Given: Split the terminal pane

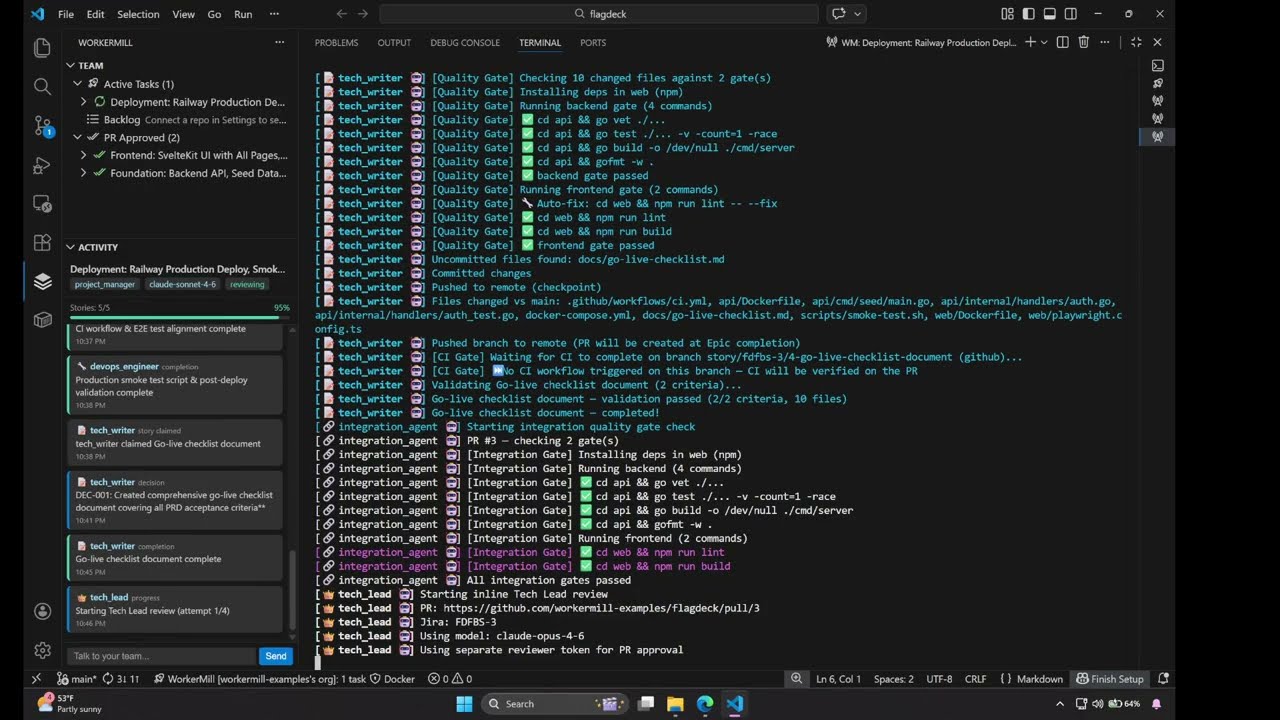Looking at the screenshot, I should coord(1062,42).
